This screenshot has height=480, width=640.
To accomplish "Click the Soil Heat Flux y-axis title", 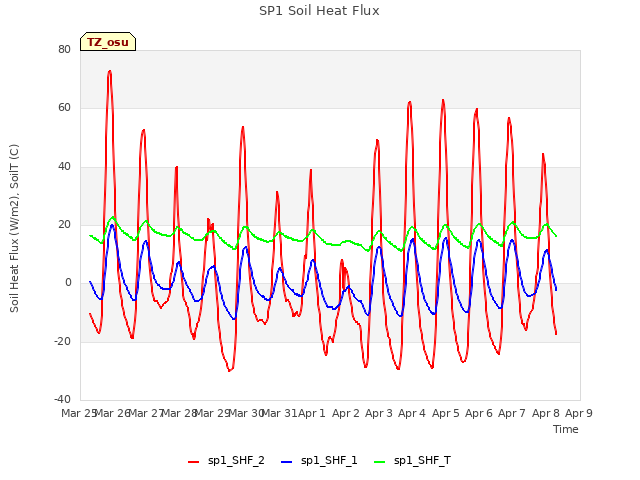I will point(14,228).
